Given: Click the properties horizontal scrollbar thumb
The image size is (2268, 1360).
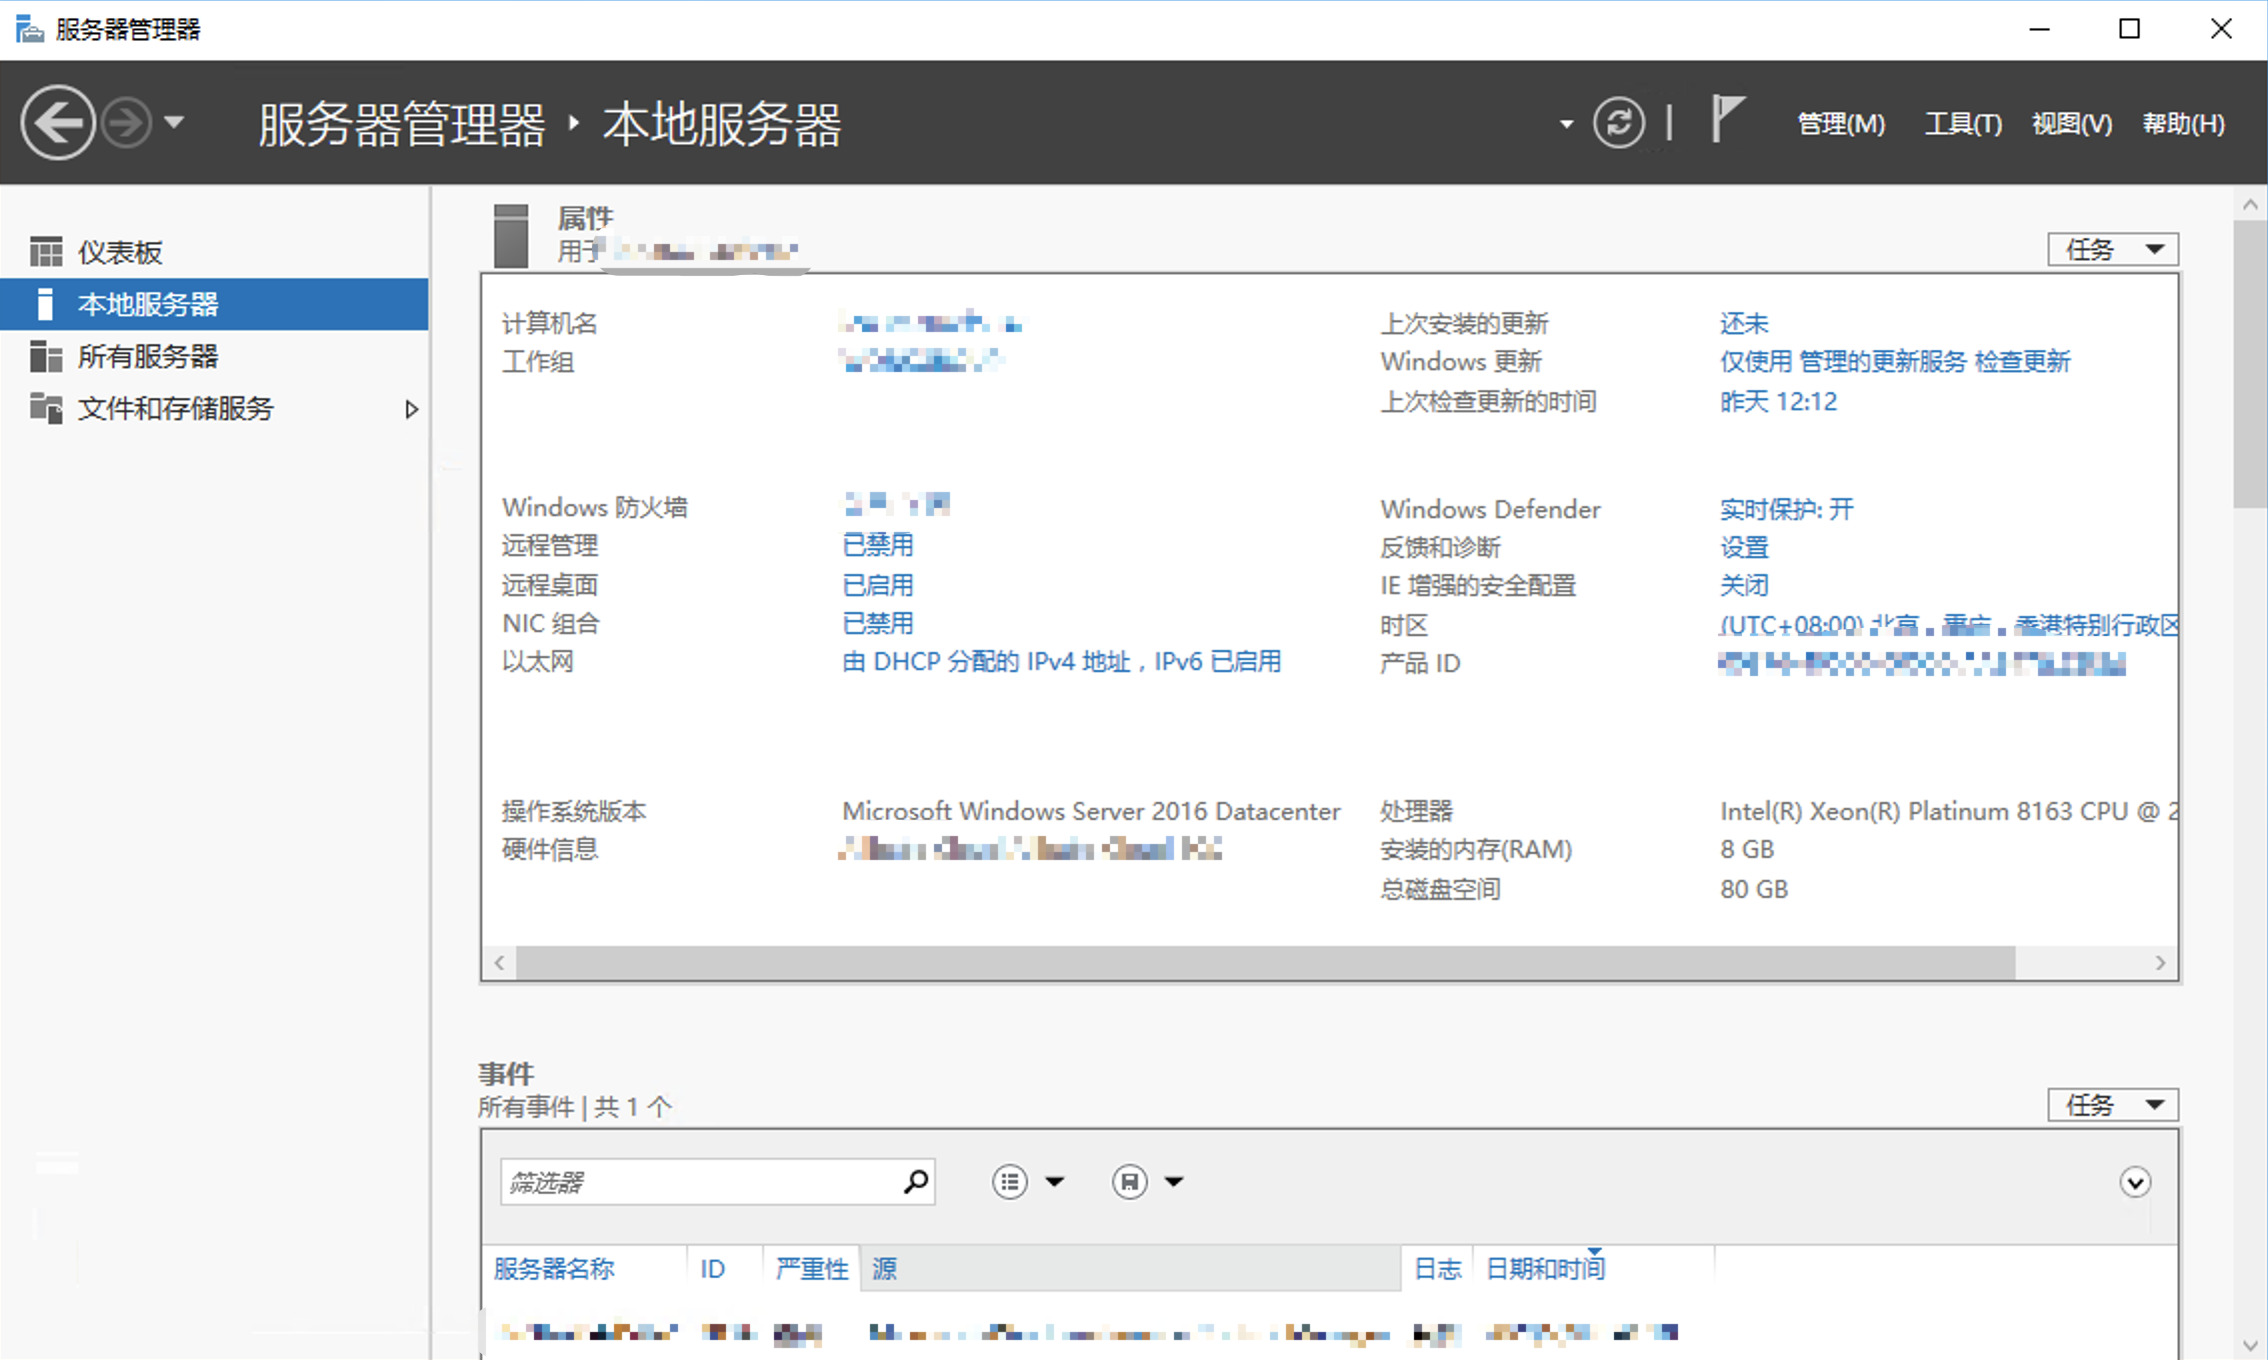Looking at the screenshot, I should click(x=1265, y=962).
